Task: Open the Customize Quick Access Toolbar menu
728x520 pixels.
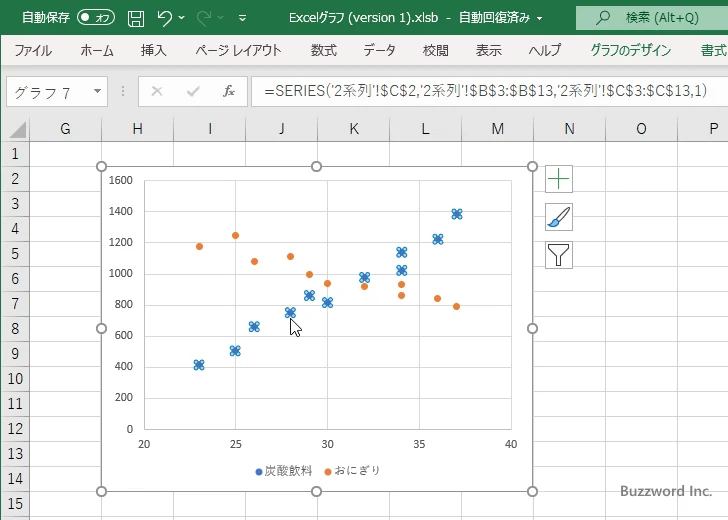Action: [242, 18]
